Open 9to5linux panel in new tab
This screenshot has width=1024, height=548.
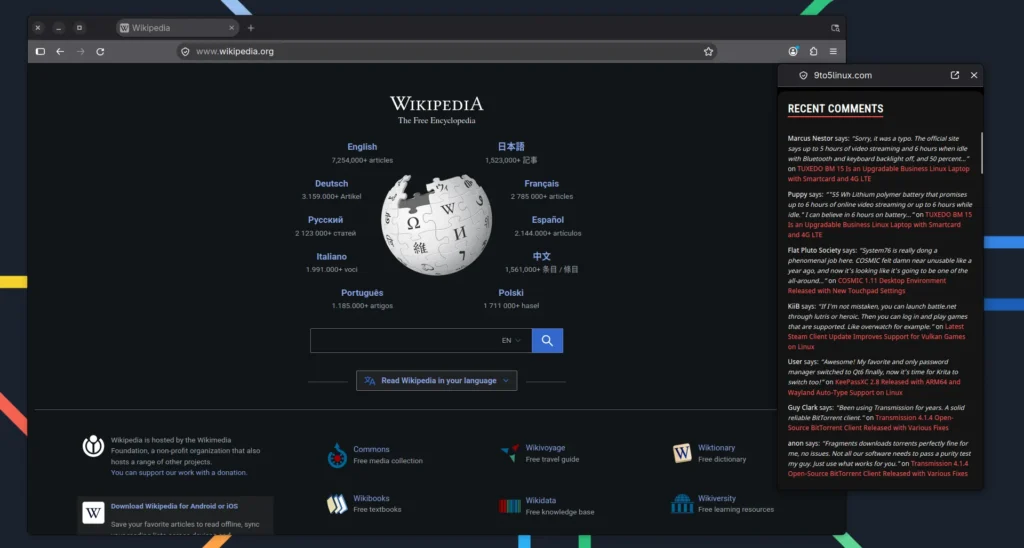click(x=955, y=75)
